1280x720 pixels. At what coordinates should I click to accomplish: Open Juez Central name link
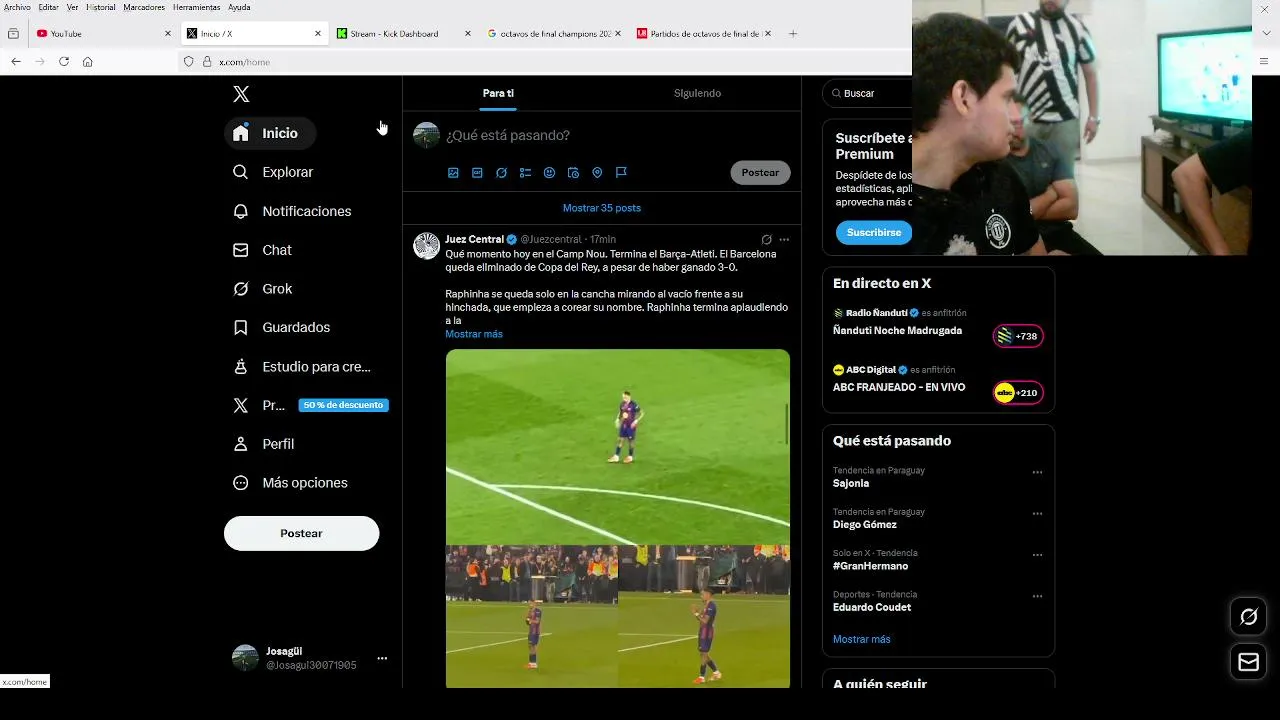(474, 240)
